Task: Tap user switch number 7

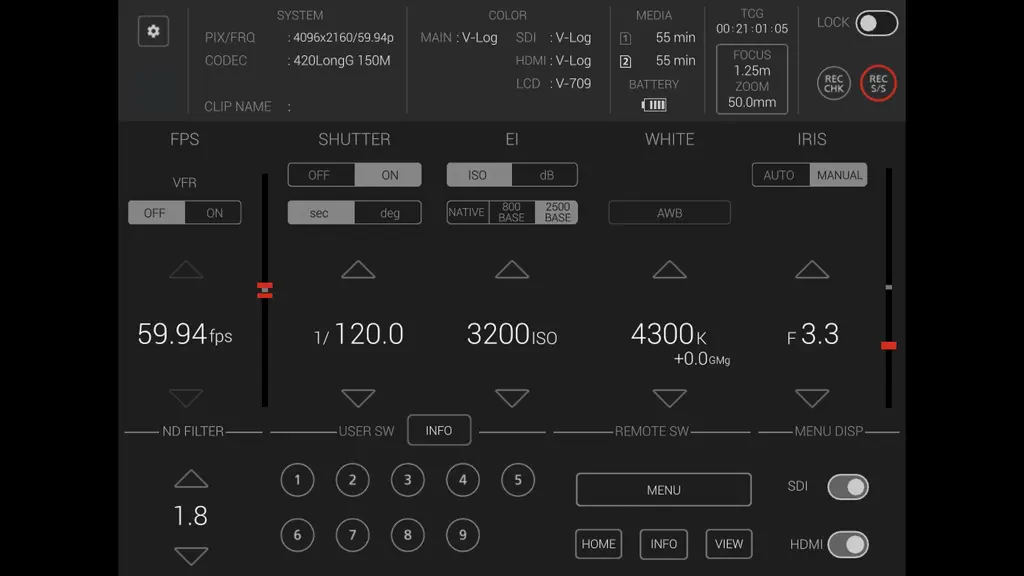Action: [353, 535]
